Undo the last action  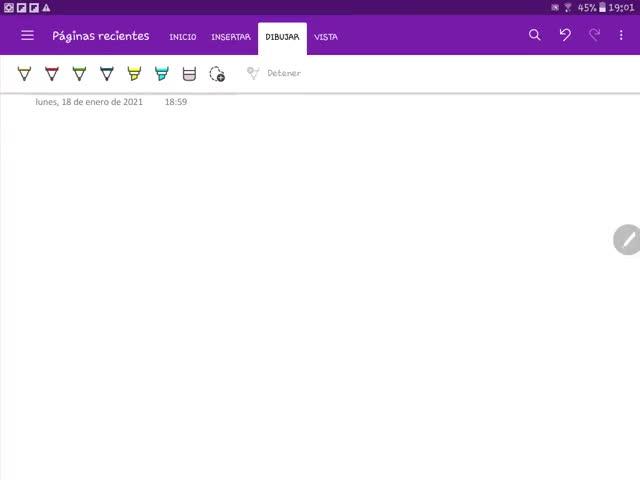(x=565, y=35)
